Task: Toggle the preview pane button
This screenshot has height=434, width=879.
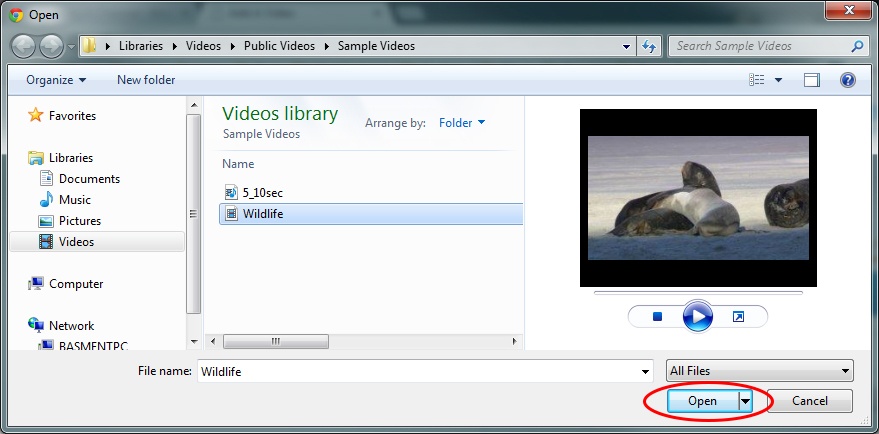Action: (811, 80)
